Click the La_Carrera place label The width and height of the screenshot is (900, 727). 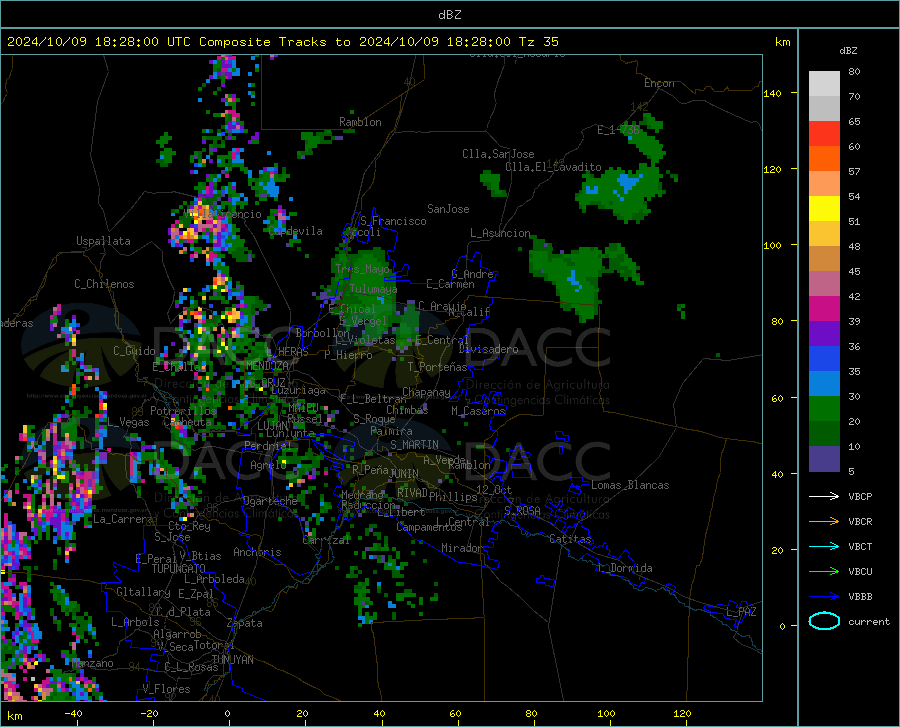pos(123,519)
